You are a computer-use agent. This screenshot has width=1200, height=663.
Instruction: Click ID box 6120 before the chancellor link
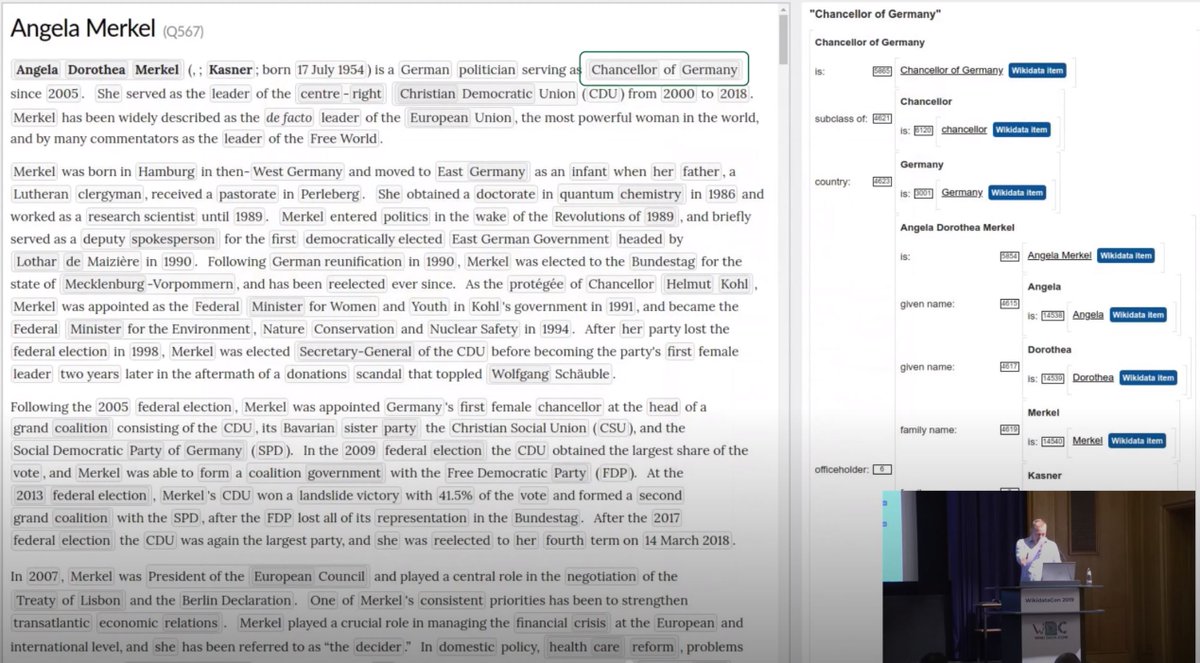pos(925,131)
